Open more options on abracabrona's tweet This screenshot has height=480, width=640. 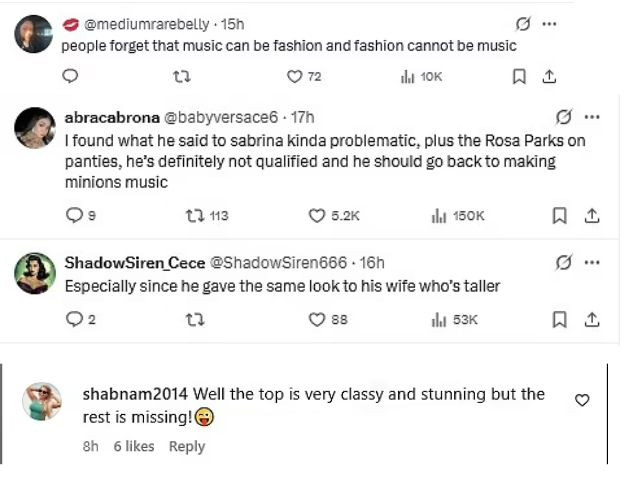pyautogui.click(x=591, y=116)
